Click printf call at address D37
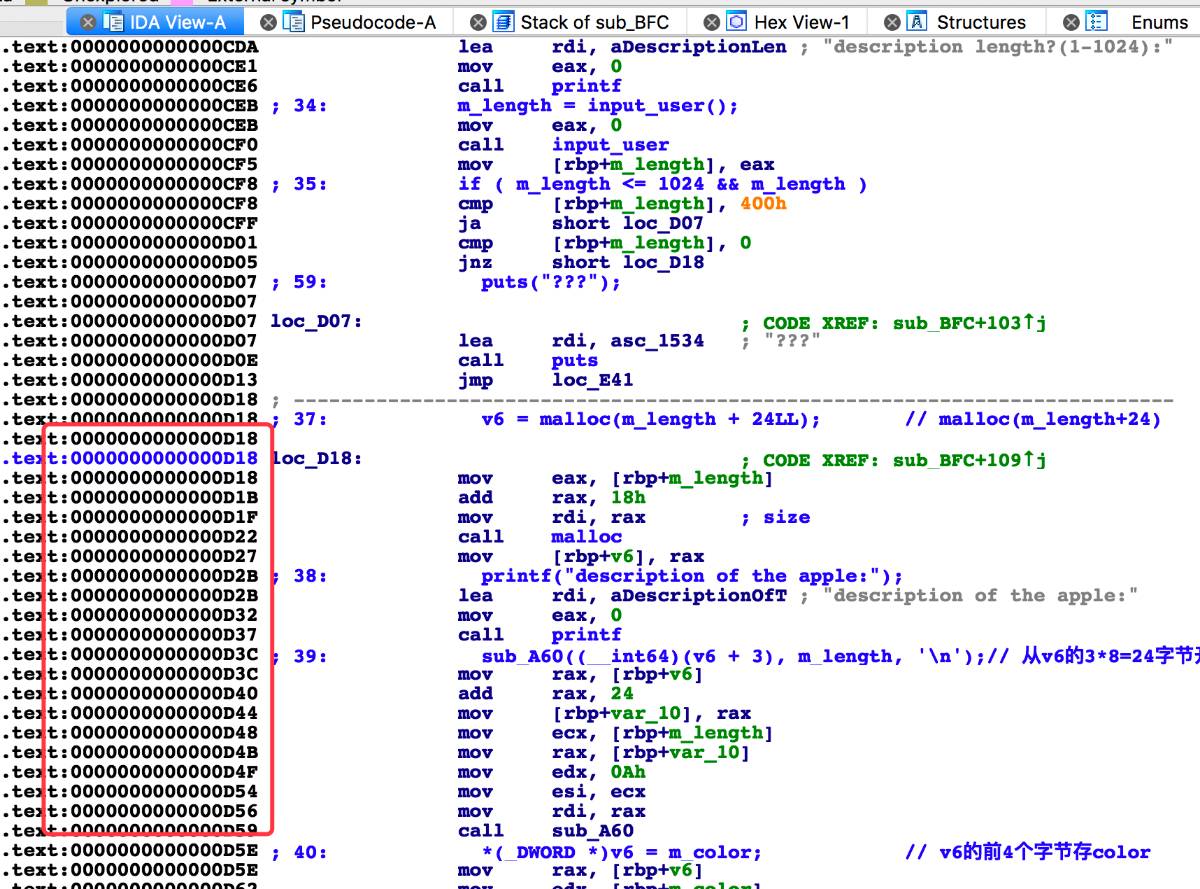The width and height of the screenshot is (1200, 889). pos(586,635)
